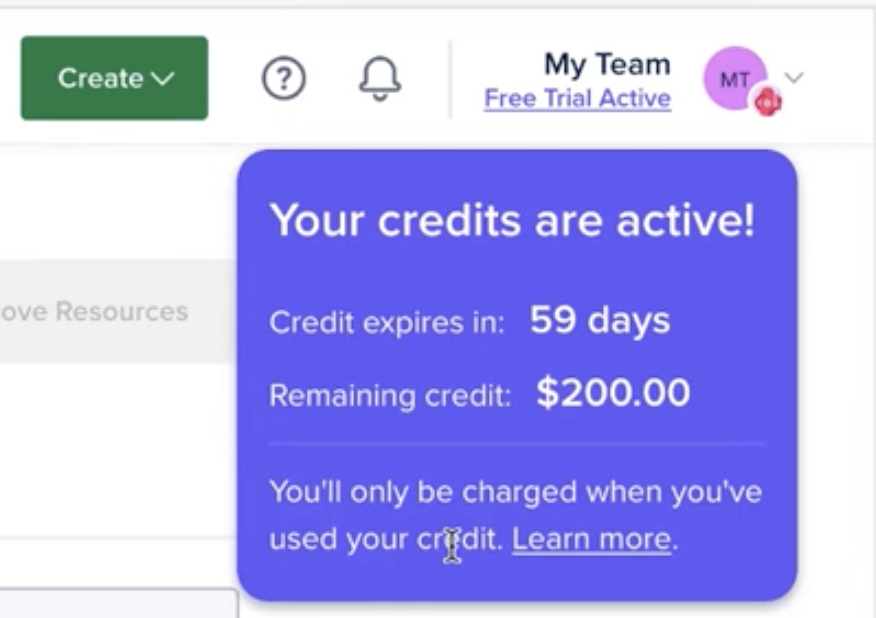Open the green Create dropdown button
This screenshot has width=876, height=618.
pos(115,78)
